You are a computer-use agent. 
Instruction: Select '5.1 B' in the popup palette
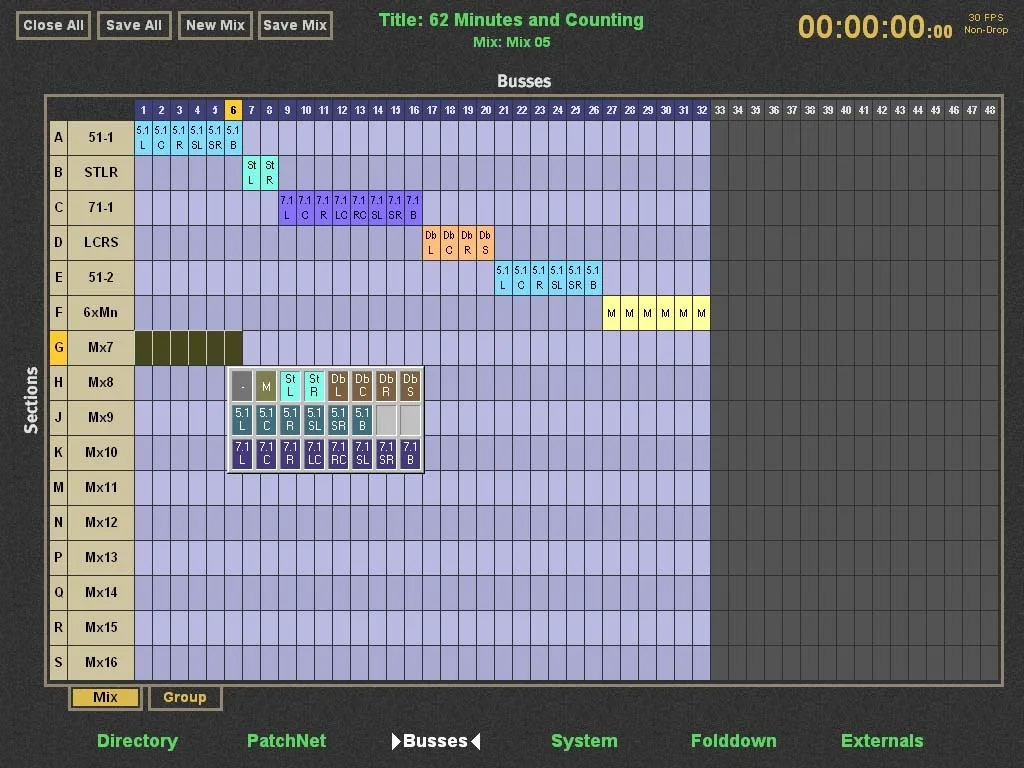[362, 420]
